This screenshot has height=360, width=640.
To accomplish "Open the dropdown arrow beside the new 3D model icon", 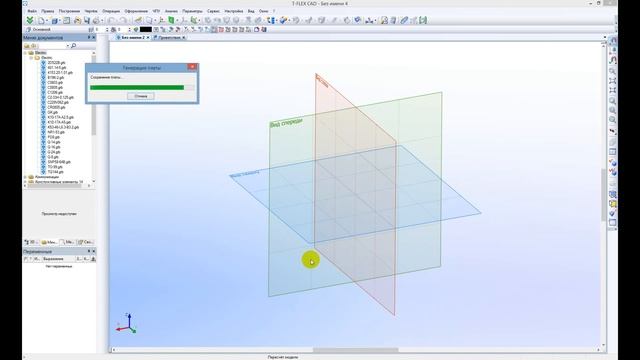I will click(60, 20).
